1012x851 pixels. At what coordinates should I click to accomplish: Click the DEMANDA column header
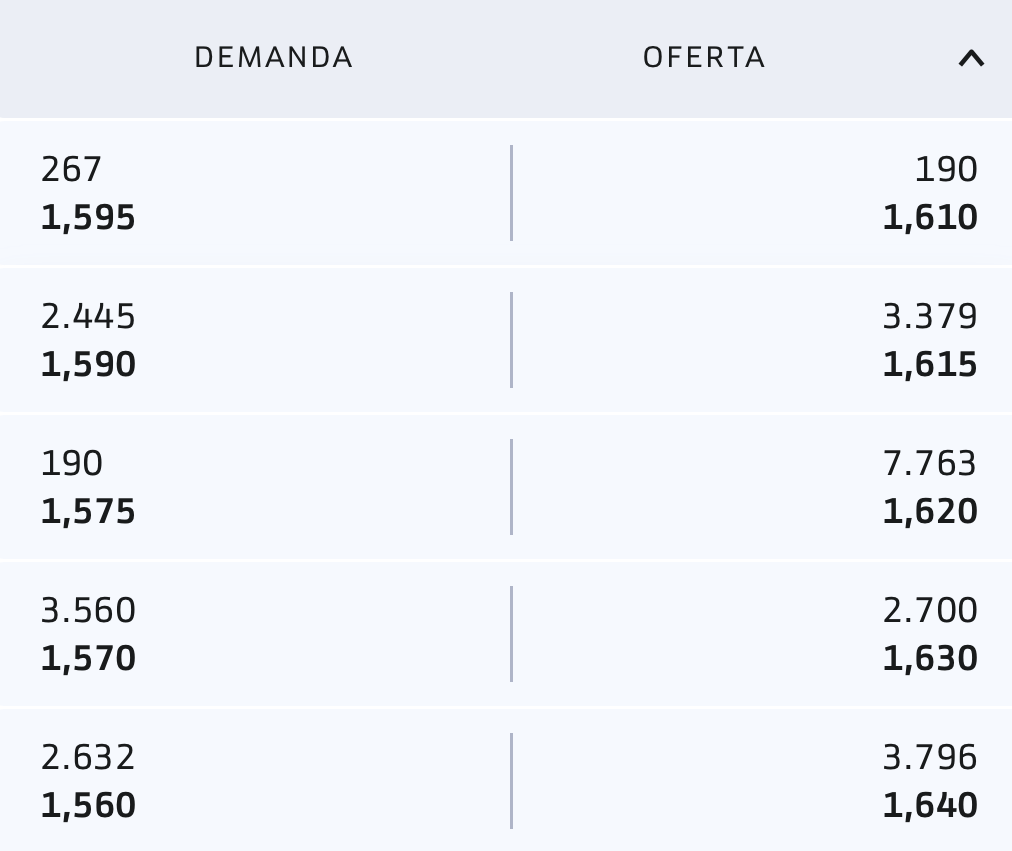coord(273,58)
